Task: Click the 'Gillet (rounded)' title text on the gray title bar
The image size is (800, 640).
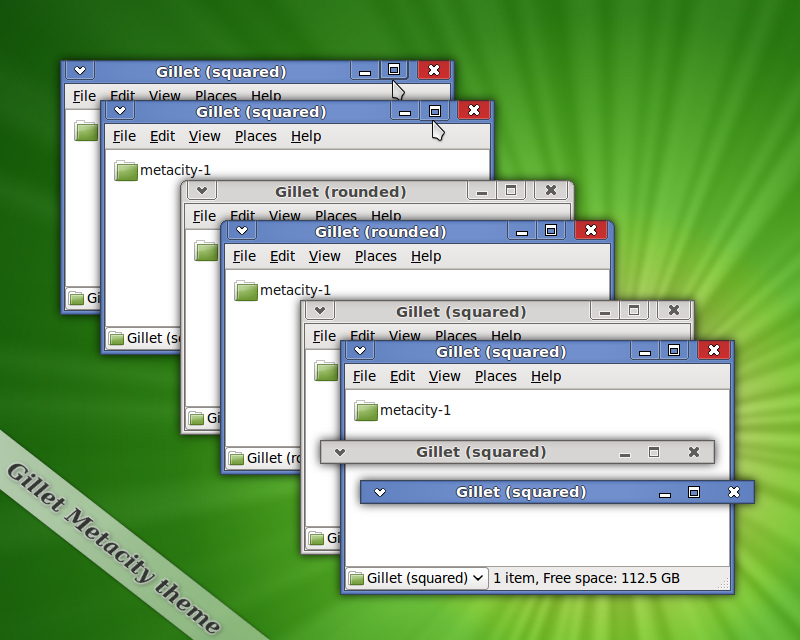Action: [x=340, y=192]
